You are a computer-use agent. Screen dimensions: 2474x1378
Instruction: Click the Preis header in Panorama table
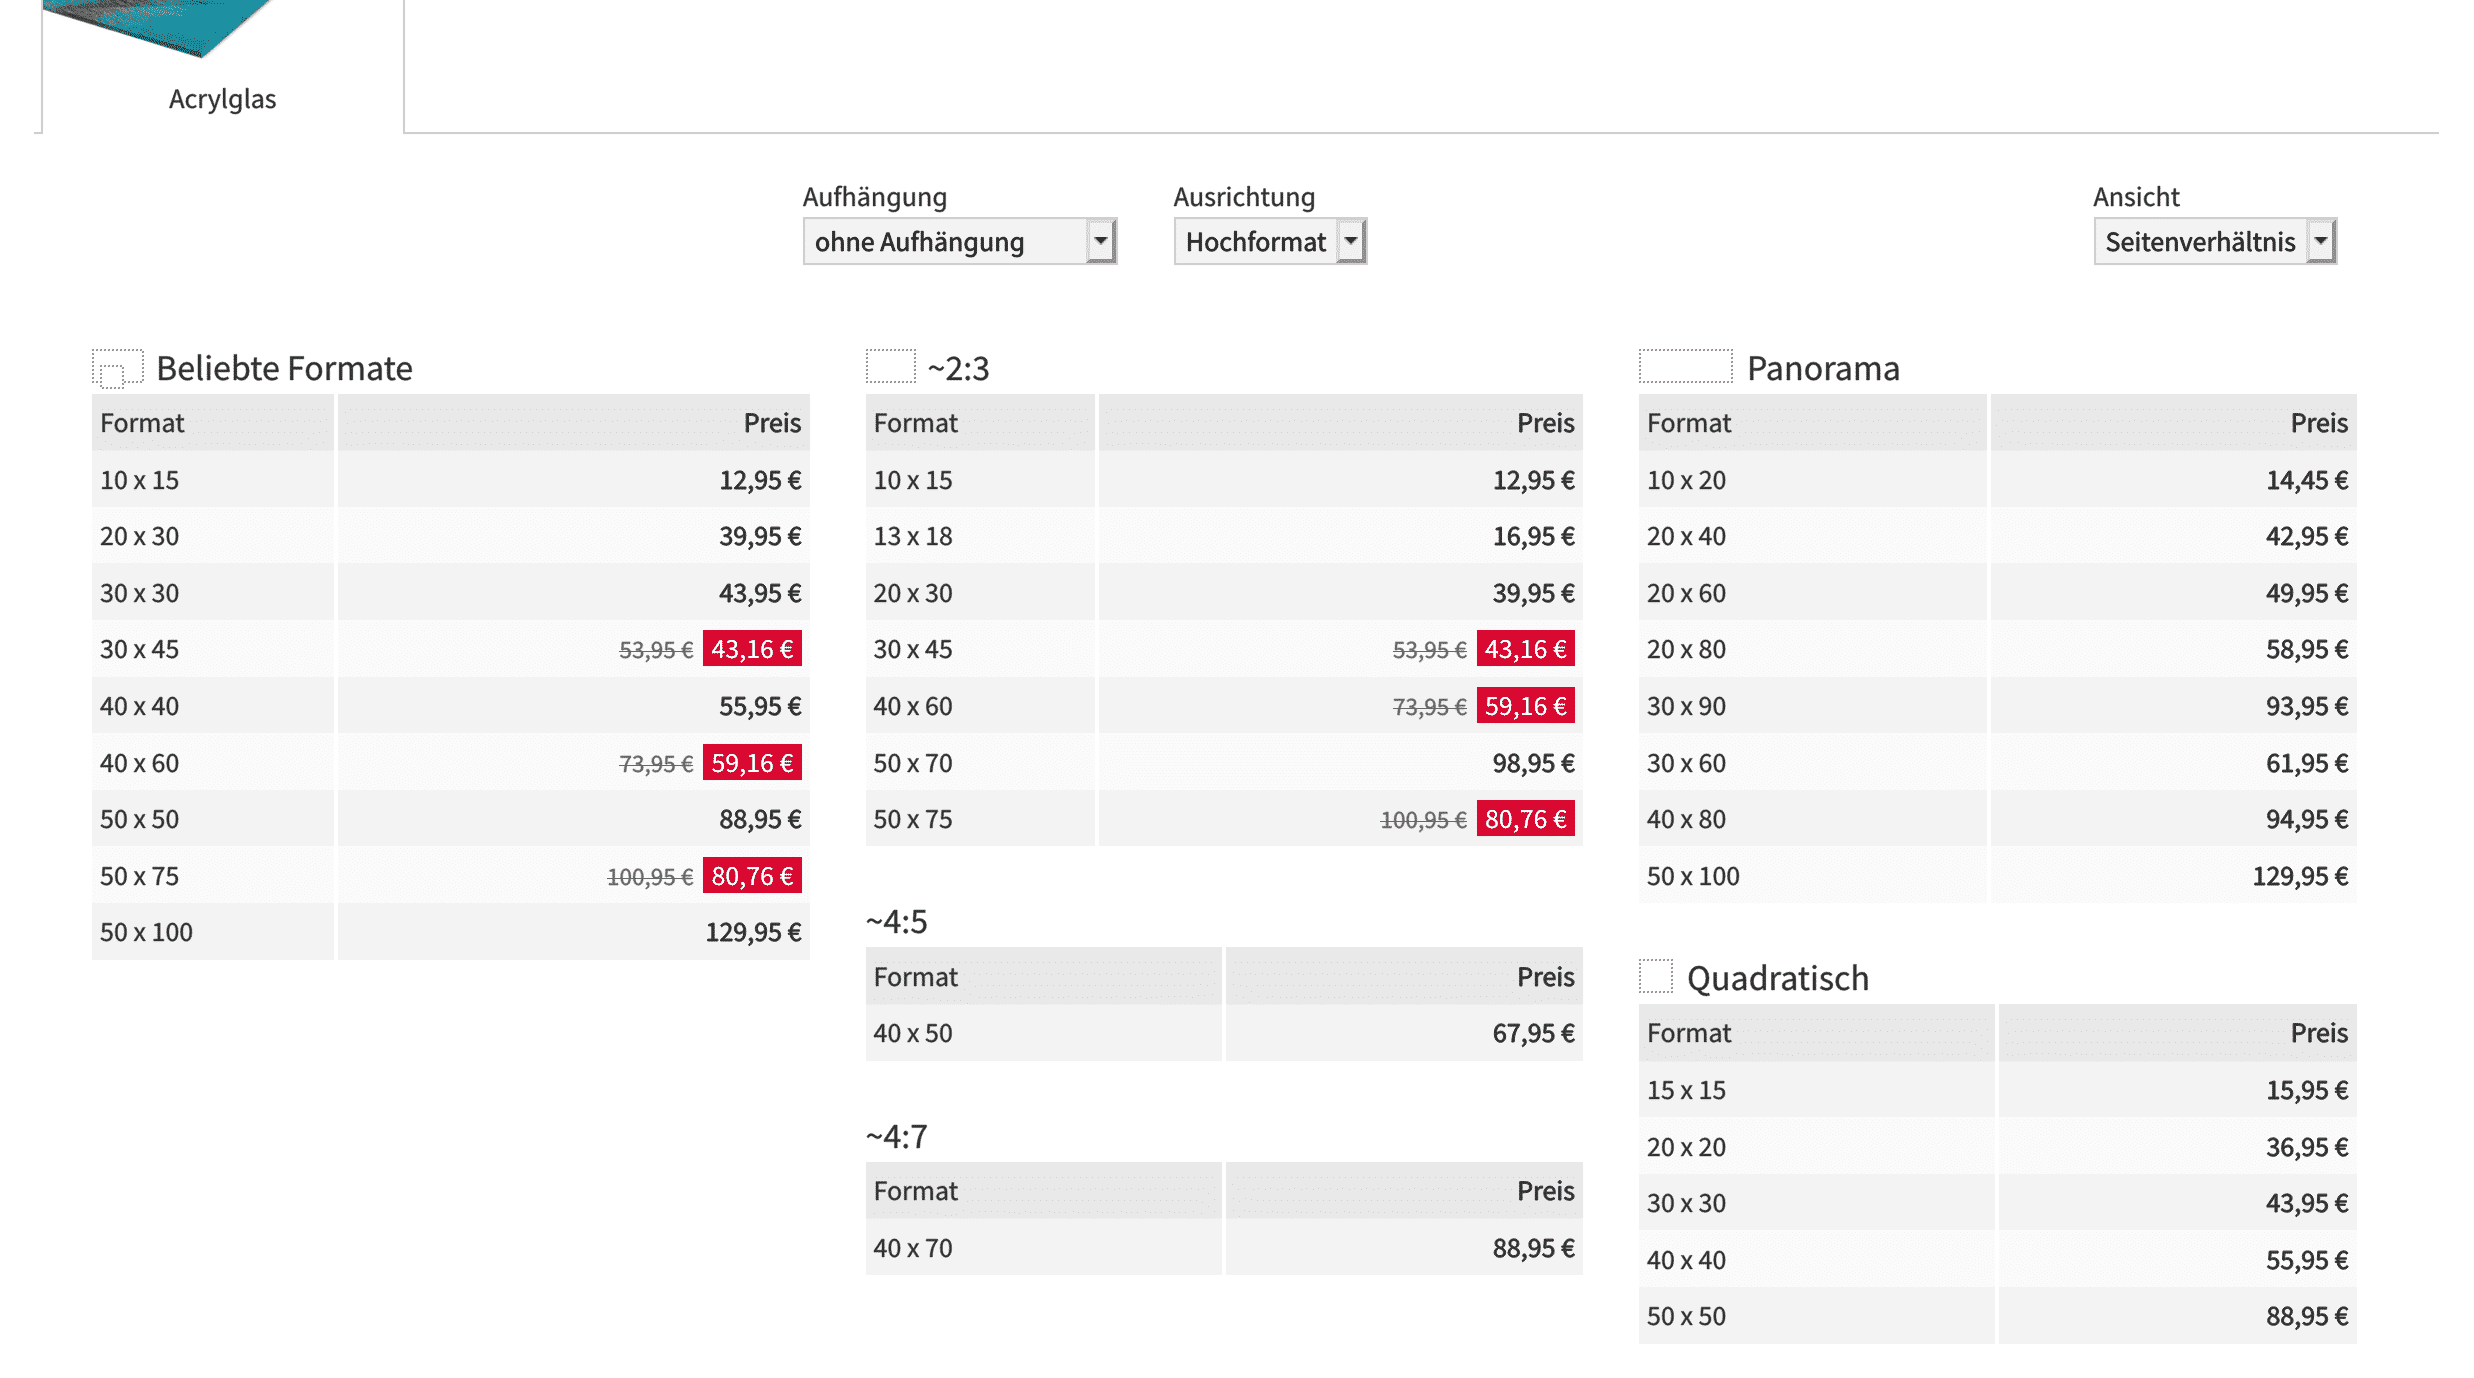pos(2318,423)
